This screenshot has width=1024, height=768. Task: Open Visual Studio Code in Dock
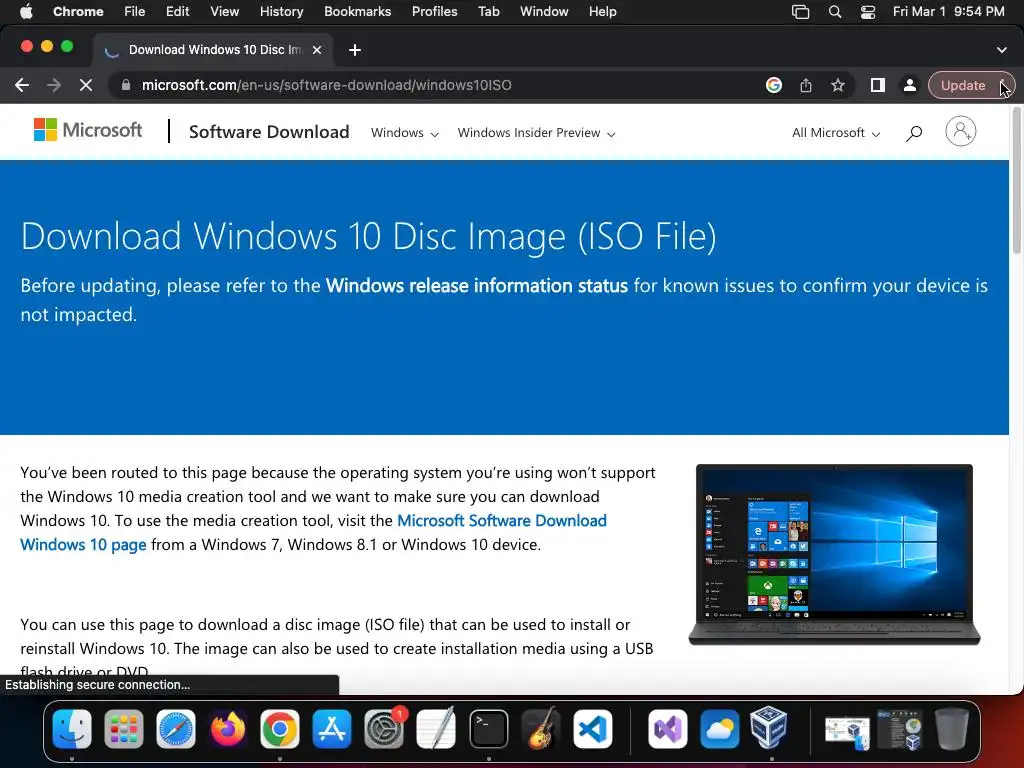pyautogui.click(x=593, y=729)
